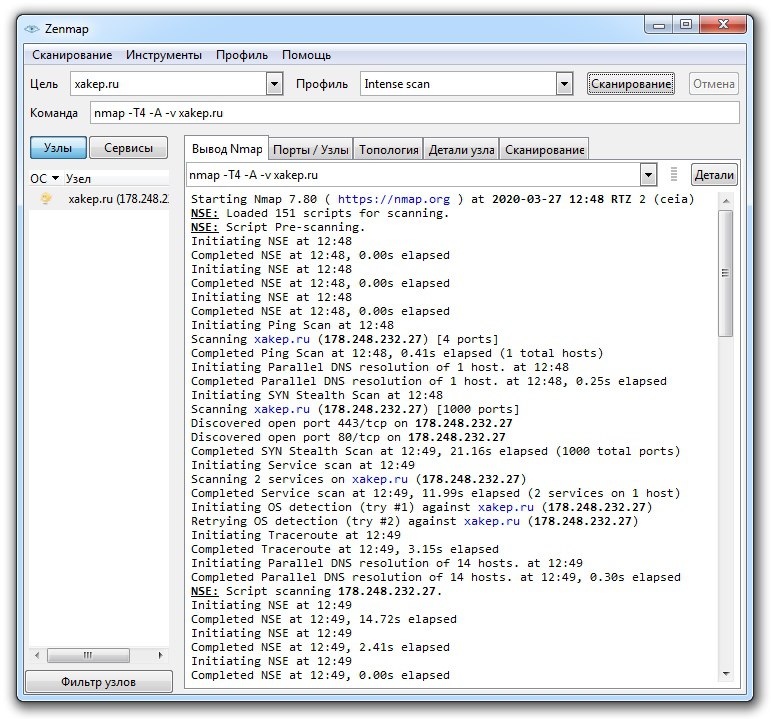Click into the Команда nmap command field
This screenshot has width=773, height=719.
click(415, 113)
